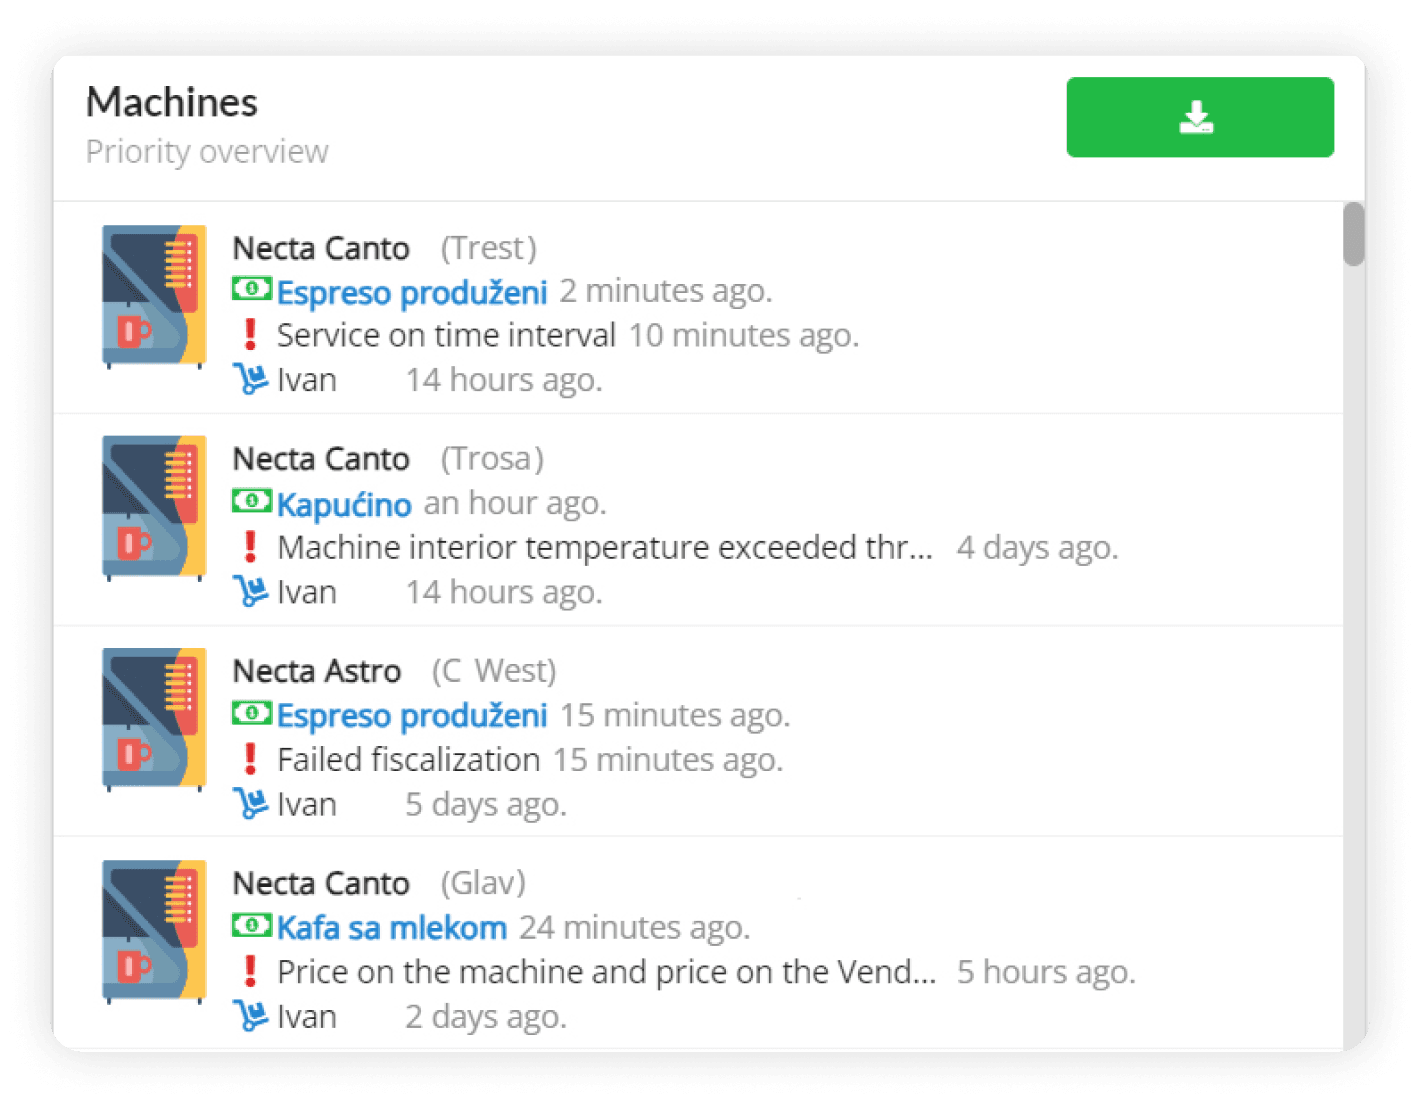Click Ivan refill entry in Glav row
This screenshot has height=1102, width=1420.
pos(307,1016)
